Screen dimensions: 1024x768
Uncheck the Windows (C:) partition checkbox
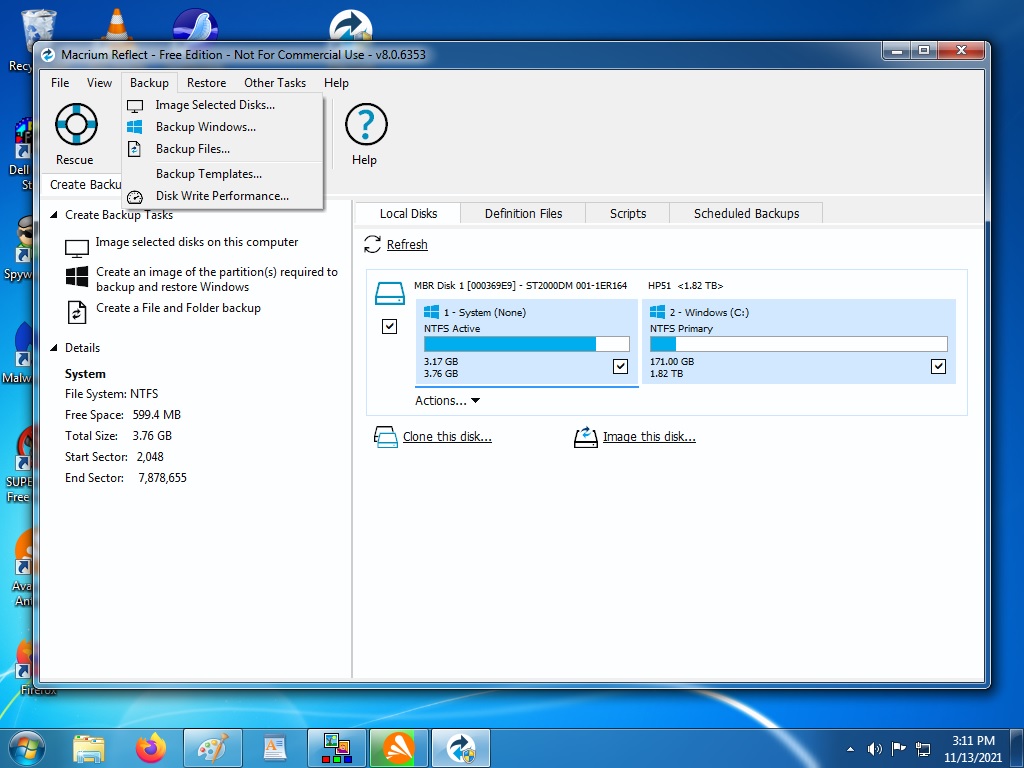[x=938, y=366]
